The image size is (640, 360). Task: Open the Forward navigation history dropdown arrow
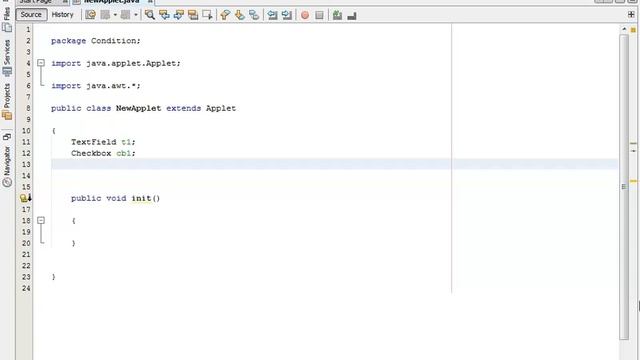136,15
